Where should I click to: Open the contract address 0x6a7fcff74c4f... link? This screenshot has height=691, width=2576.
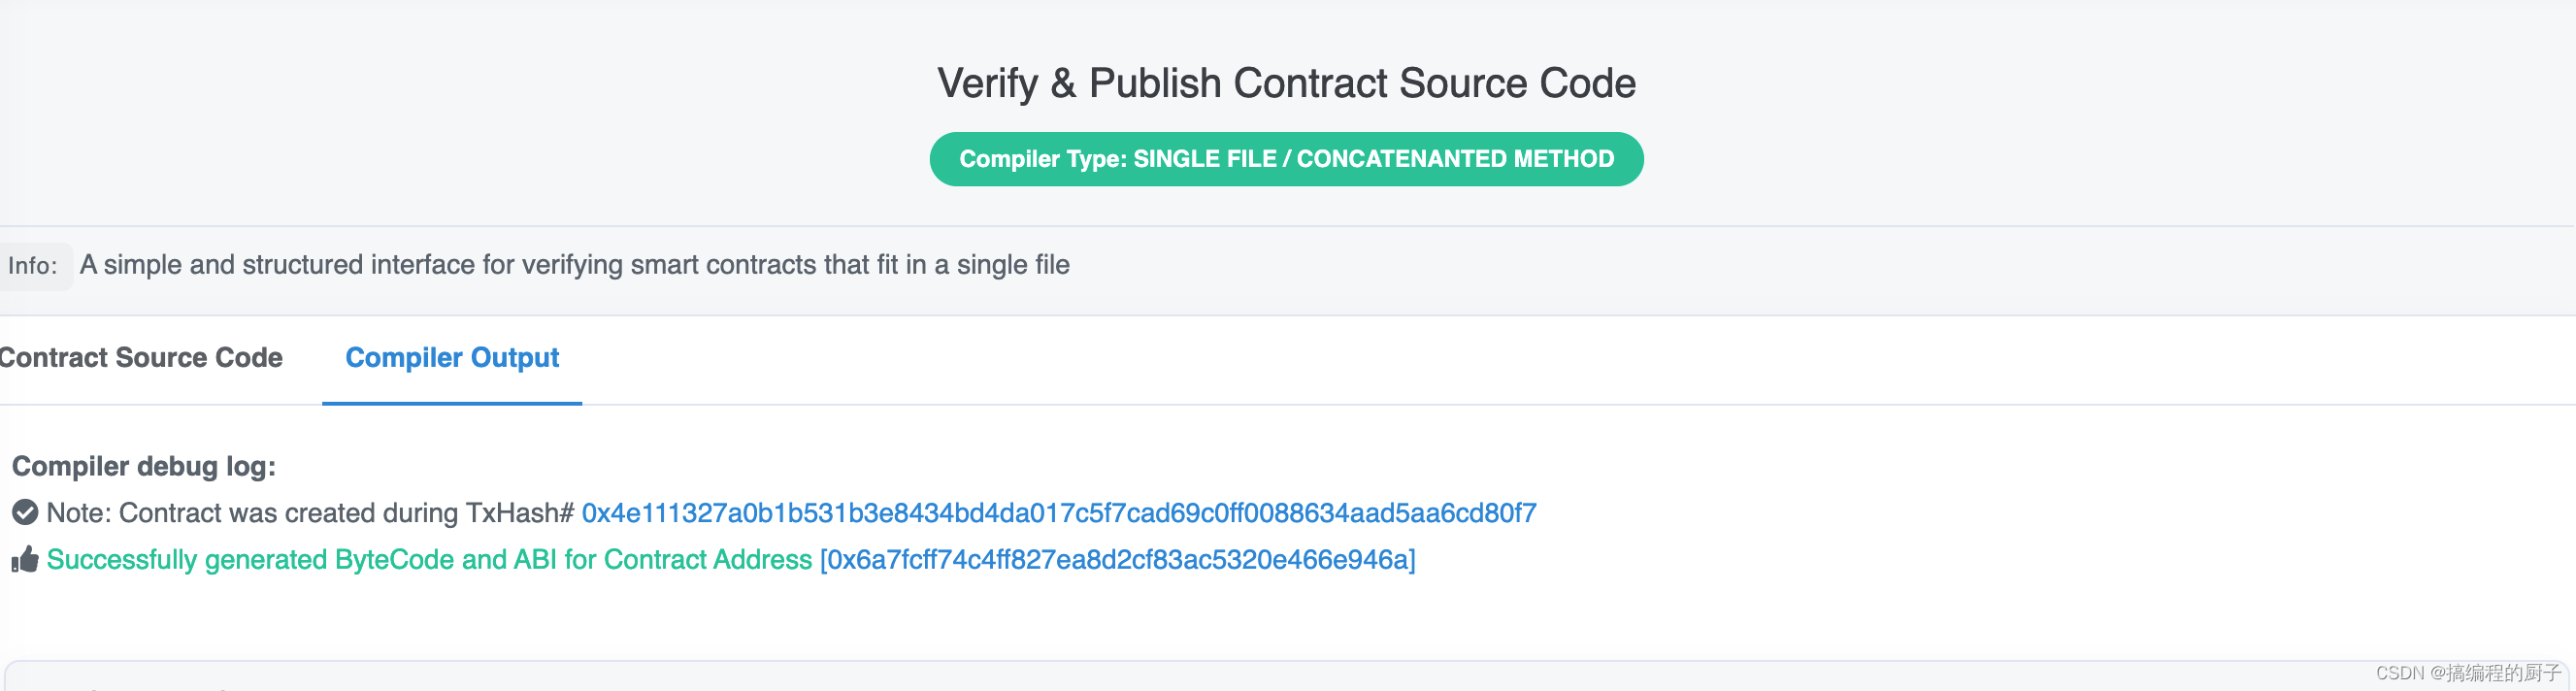pyautogui.click(x=1117, y=560)
